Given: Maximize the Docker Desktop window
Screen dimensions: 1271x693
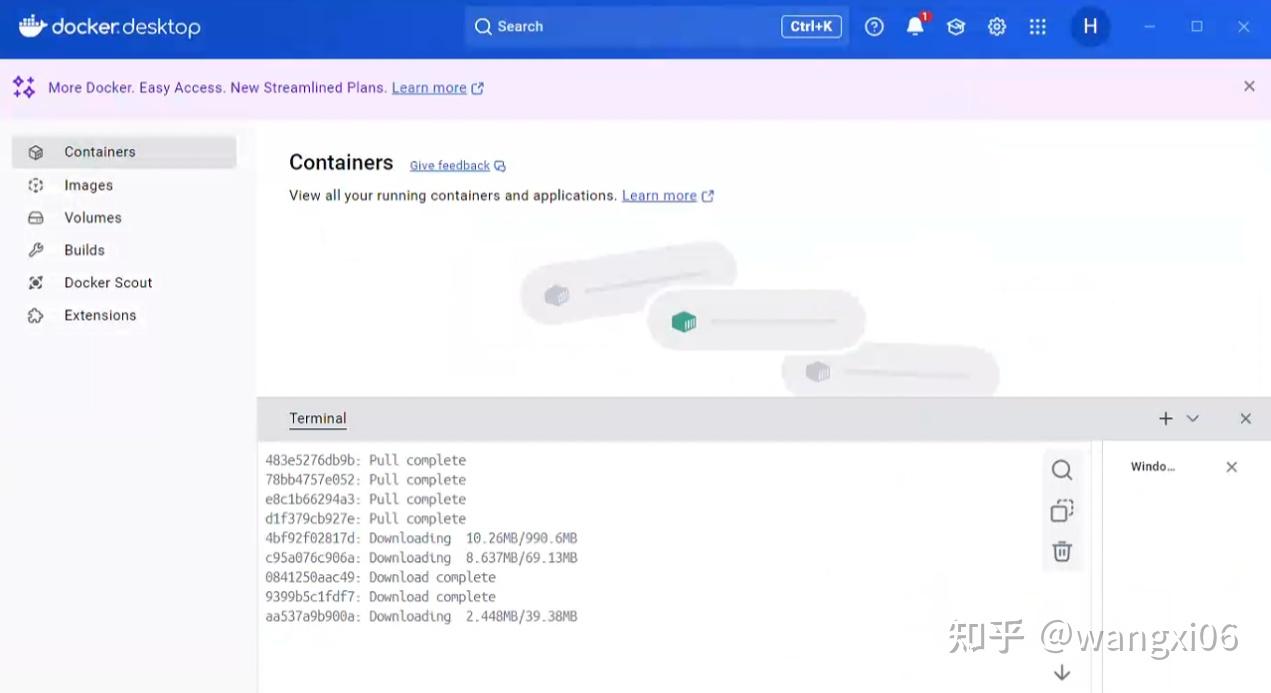Looking at the screenshot, I should 1197,27.
